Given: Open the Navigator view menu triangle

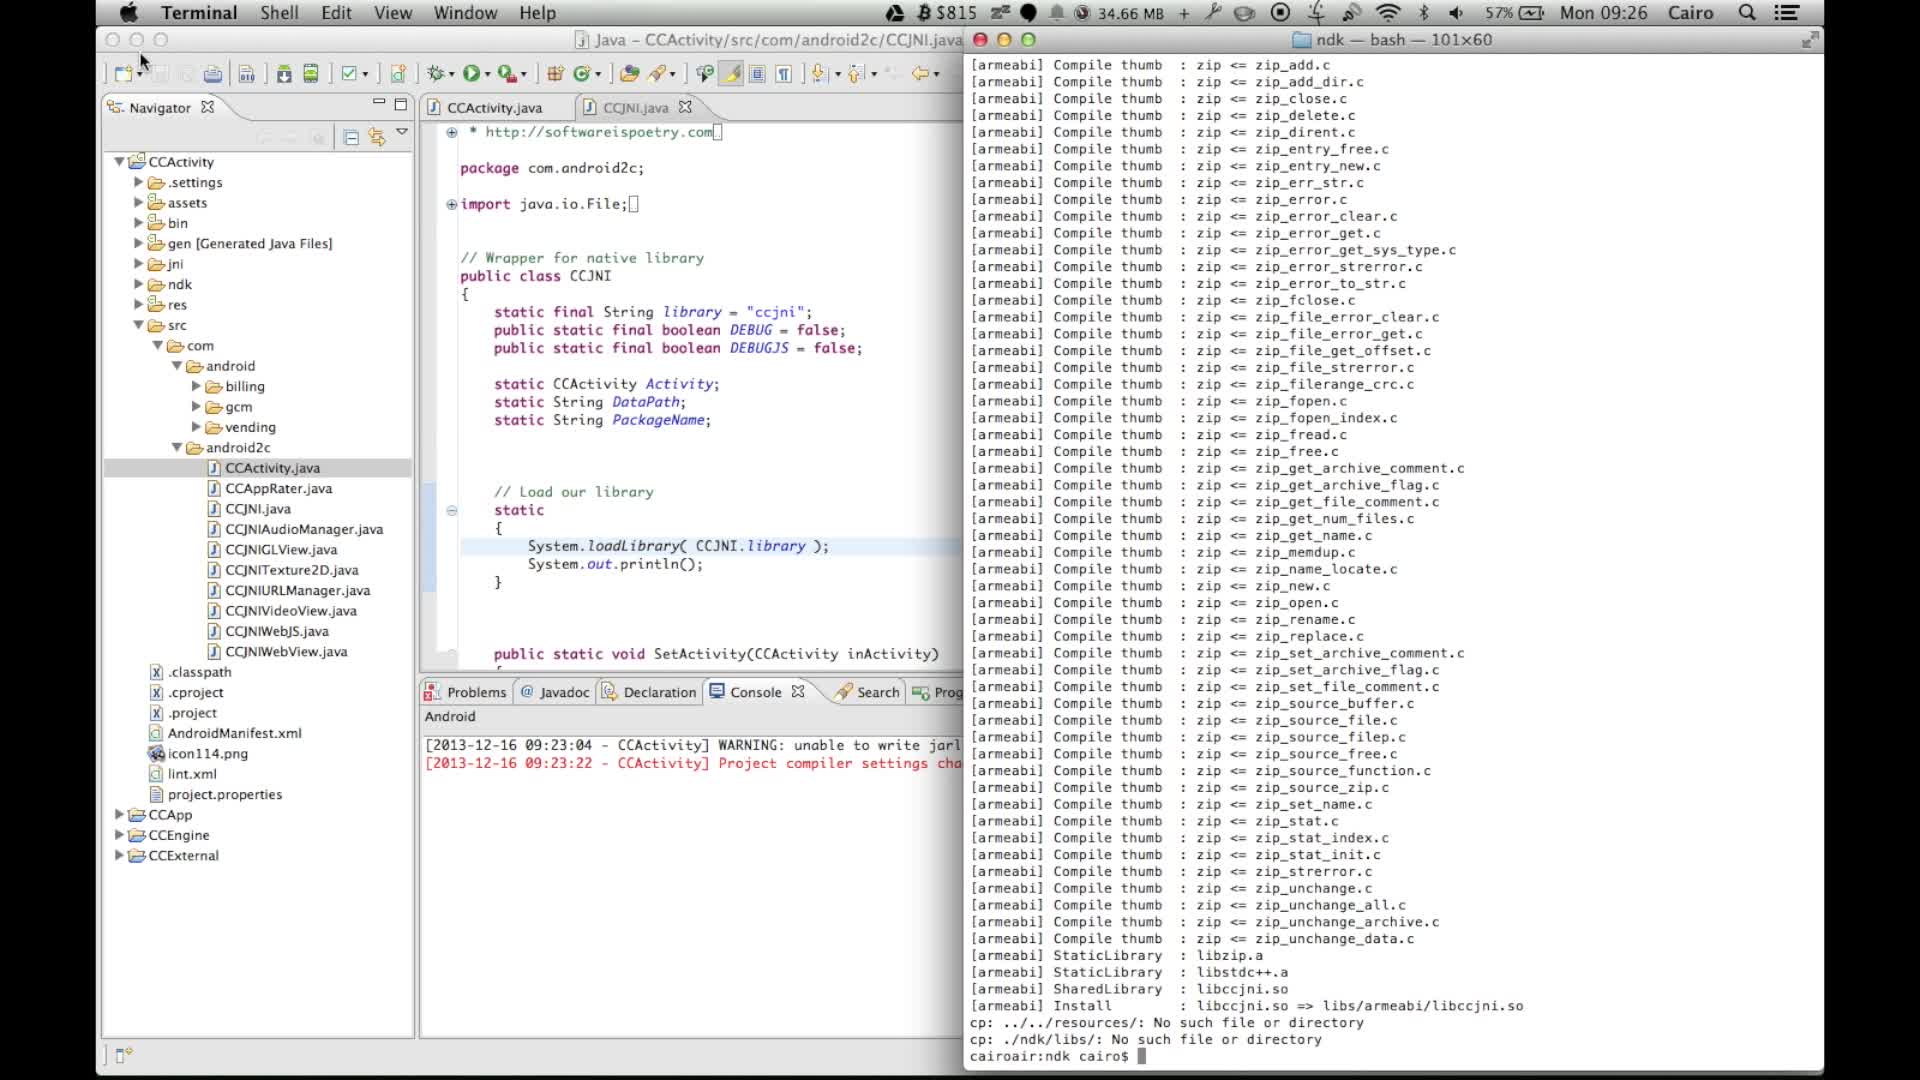Looking at the screenshot, I should 402,133.
